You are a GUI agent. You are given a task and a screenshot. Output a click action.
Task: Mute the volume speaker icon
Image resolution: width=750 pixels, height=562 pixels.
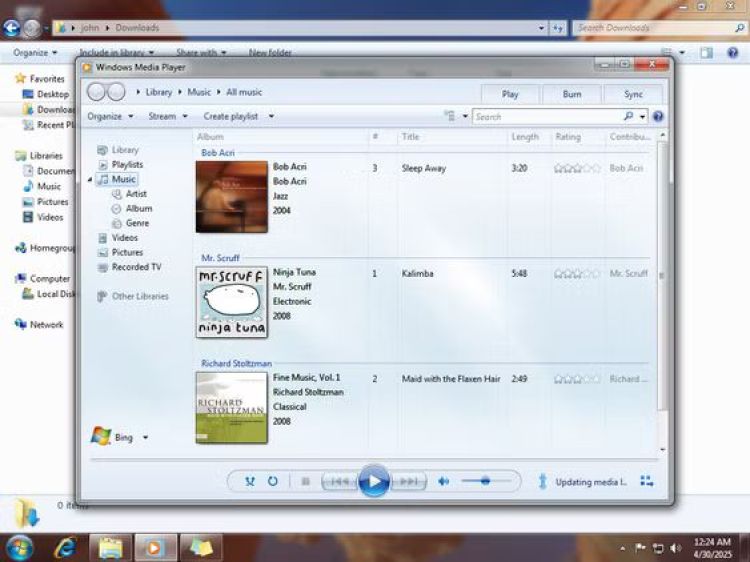(x=444, y=481)
